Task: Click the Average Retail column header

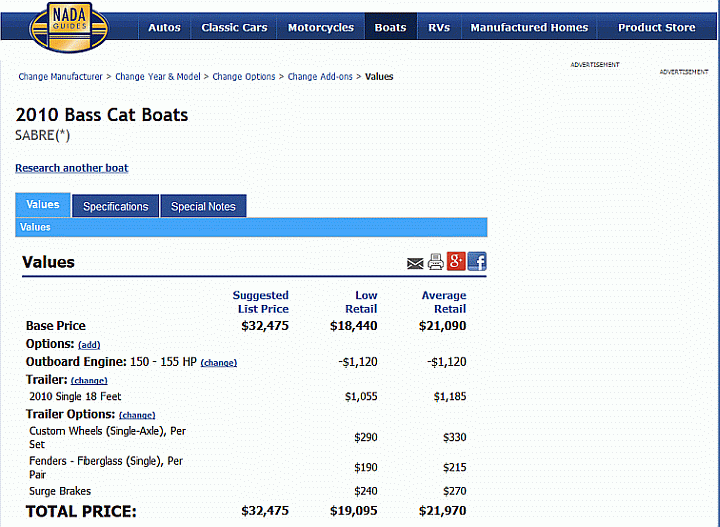Action: click(444, 302)
